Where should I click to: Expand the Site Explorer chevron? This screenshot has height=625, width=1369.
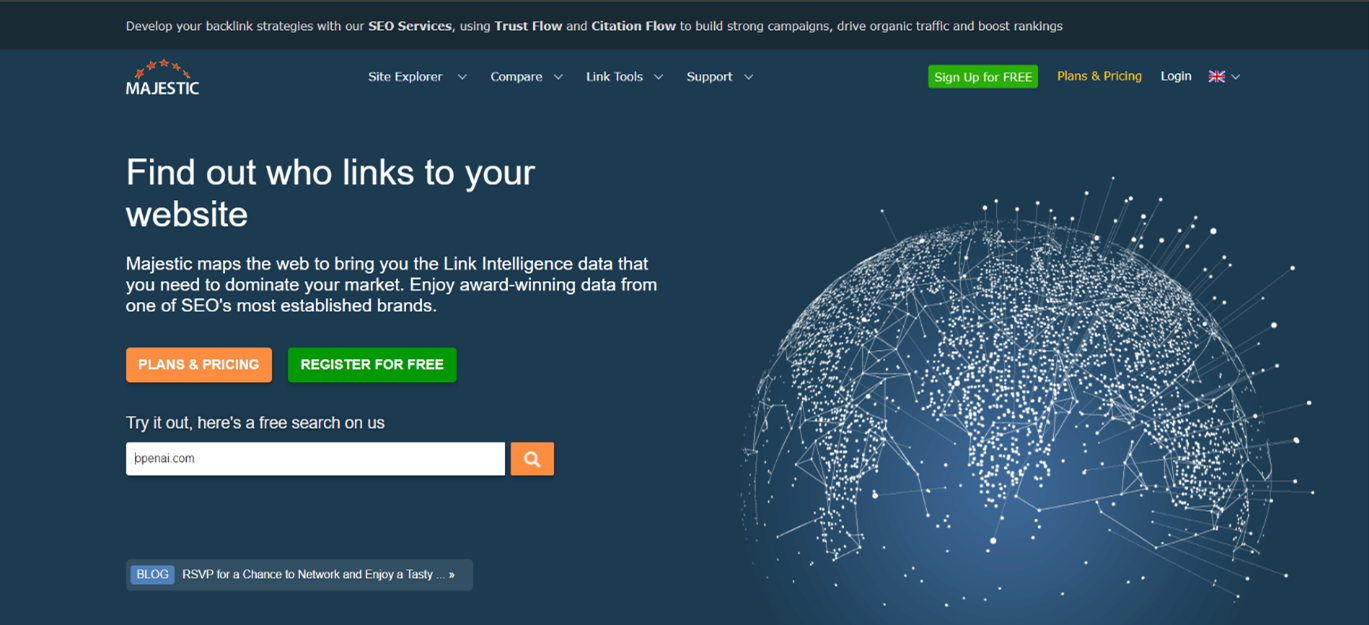point(462,77)
